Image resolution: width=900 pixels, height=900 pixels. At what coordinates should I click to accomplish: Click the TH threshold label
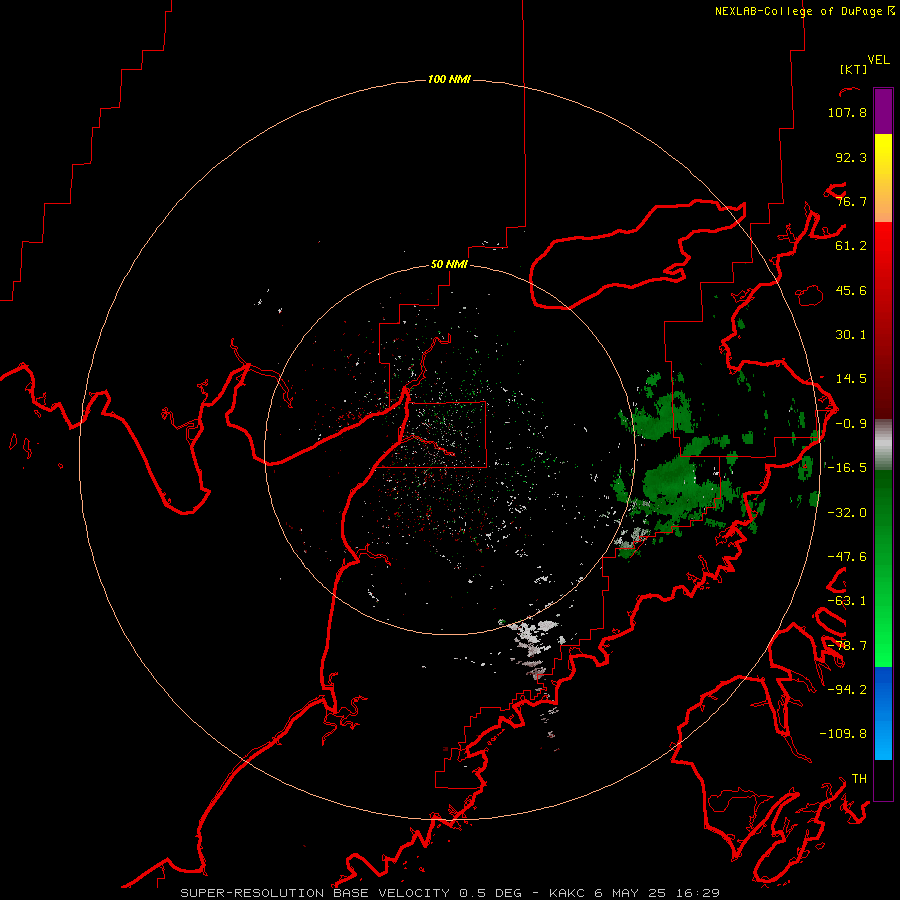tap(859, 779)
